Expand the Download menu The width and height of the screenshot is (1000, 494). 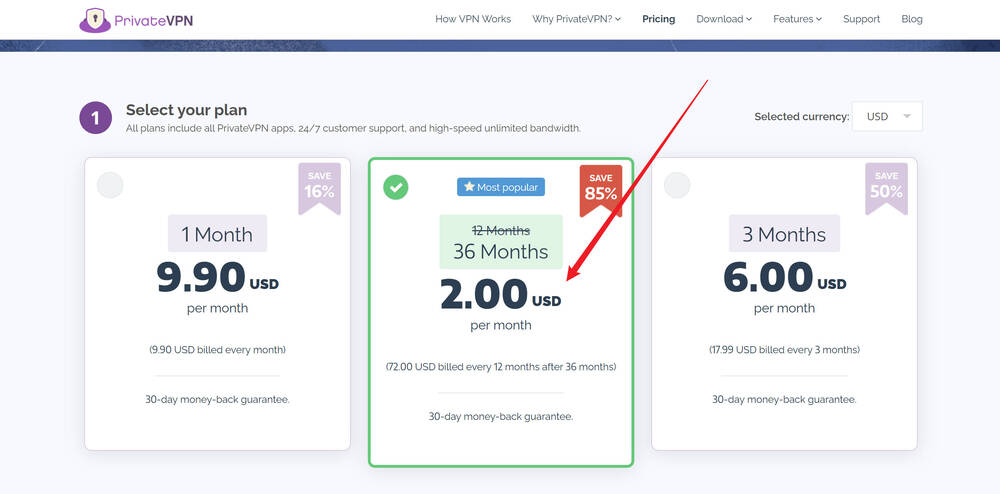(x=724, y=19)
